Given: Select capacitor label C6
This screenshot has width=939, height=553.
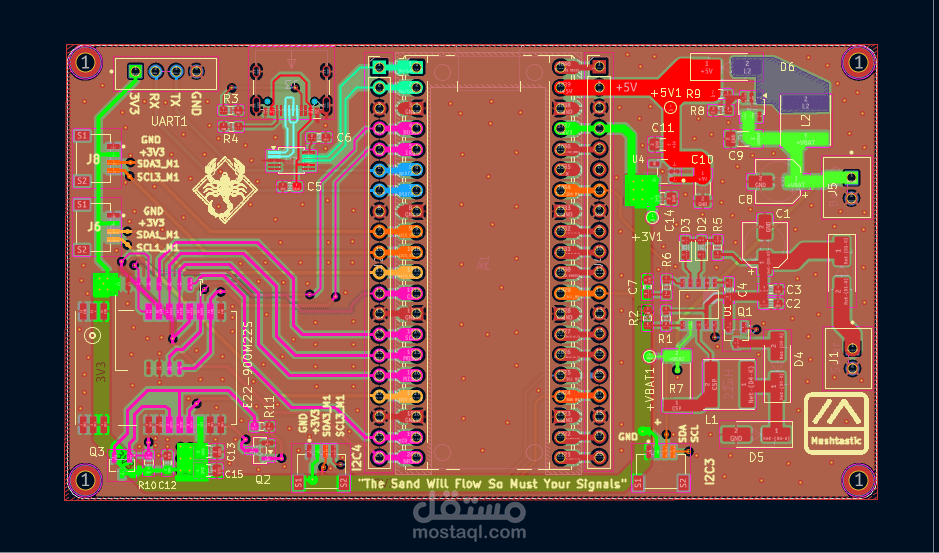Looking at the screenshot, I should (344, 137).
